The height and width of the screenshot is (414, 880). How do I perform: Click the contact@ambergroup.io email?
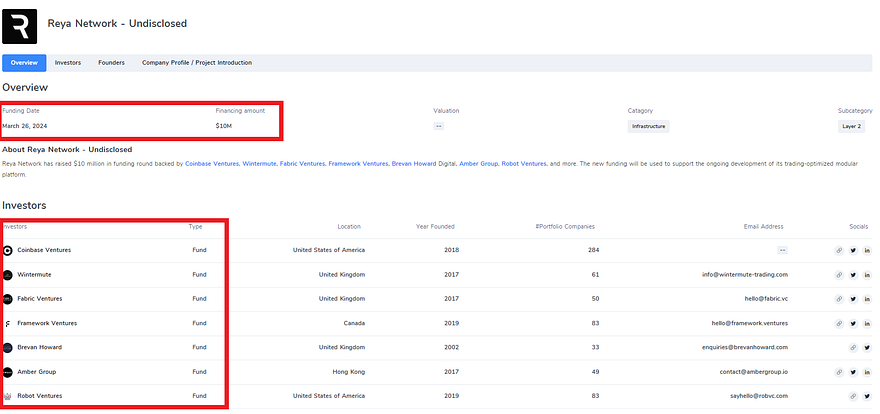(x=754, y=372)
